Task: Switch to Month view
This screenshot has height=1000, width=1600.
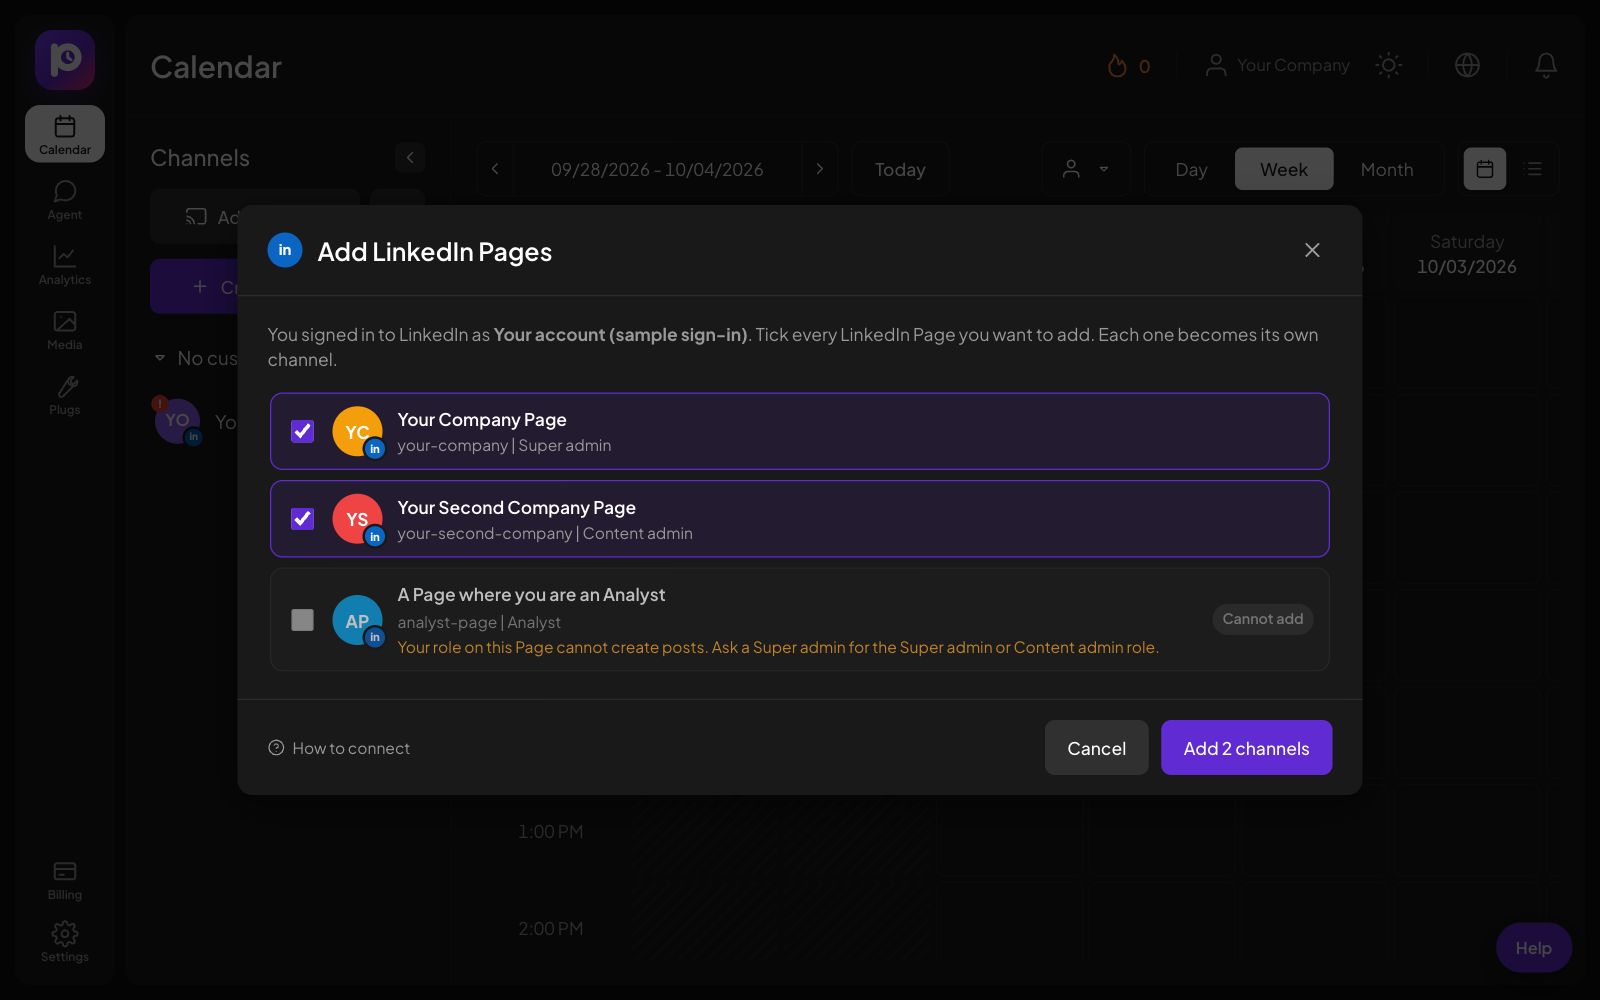Action: [1387, 169]
